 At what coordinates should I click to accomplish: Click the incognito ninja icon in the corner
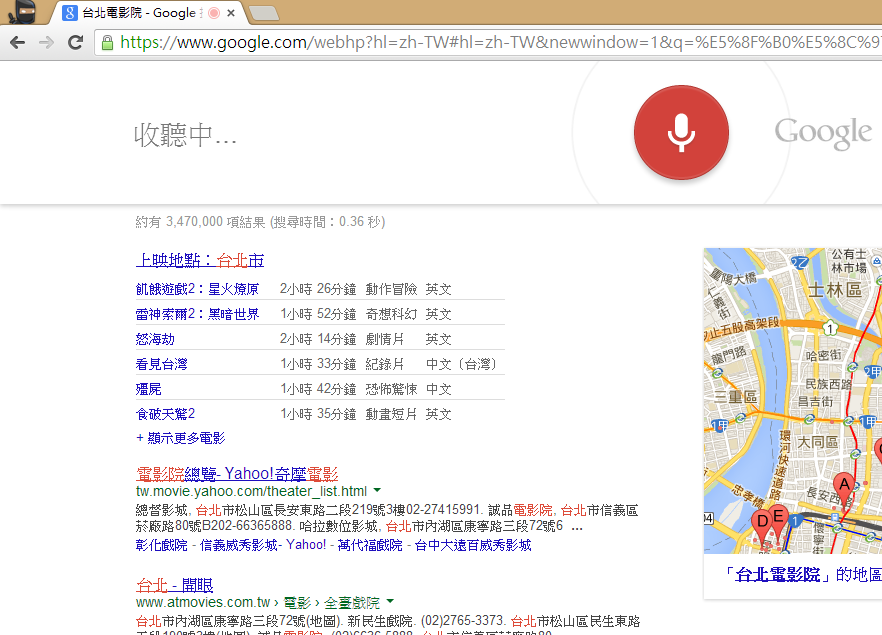[x=22, y=12]
